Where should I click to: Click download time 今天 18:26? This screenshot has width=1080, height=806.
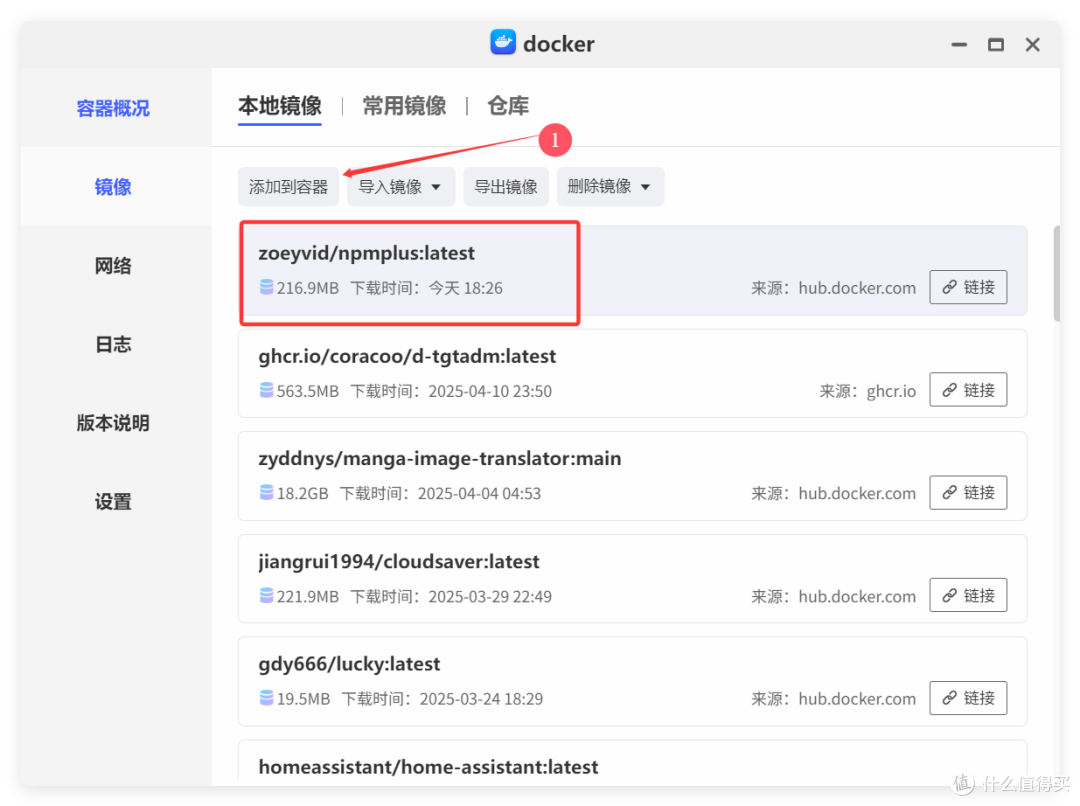point(466,288)
